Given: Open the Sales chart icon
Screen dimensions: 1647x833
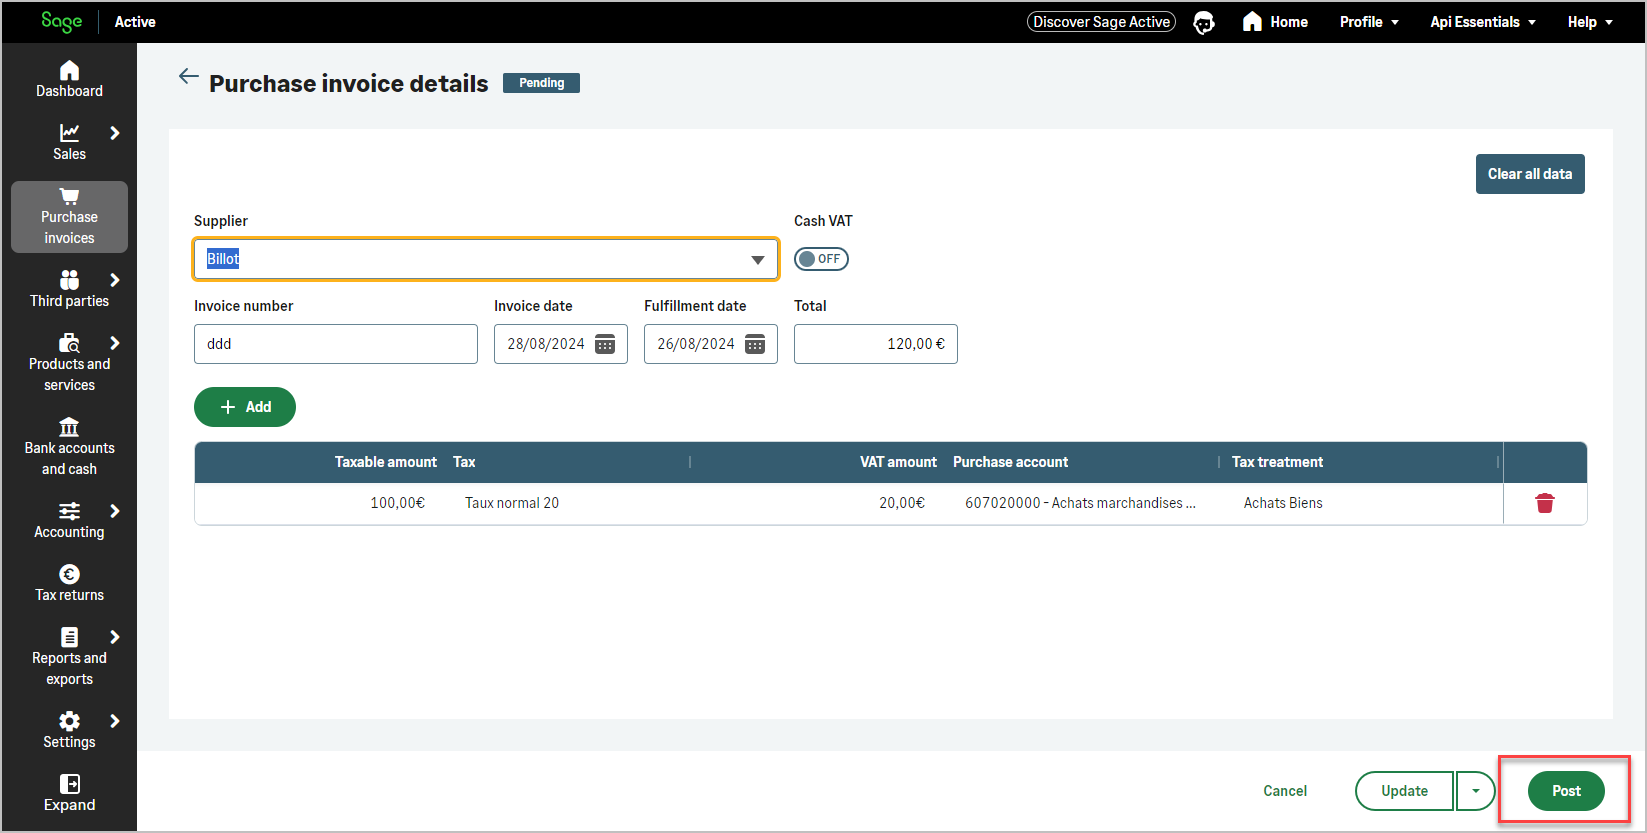Looking at the screenshot, I should 69,133.
